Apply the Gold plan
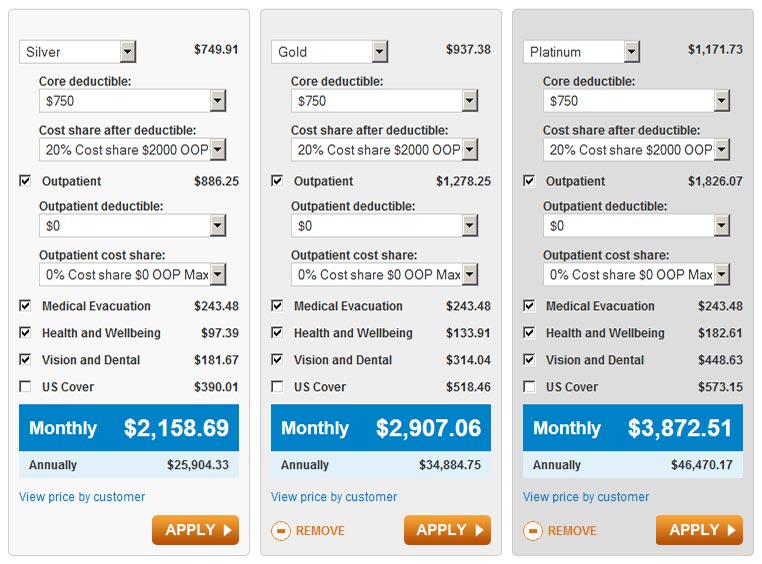The image size is (762, 564). [x=447, y=530]
